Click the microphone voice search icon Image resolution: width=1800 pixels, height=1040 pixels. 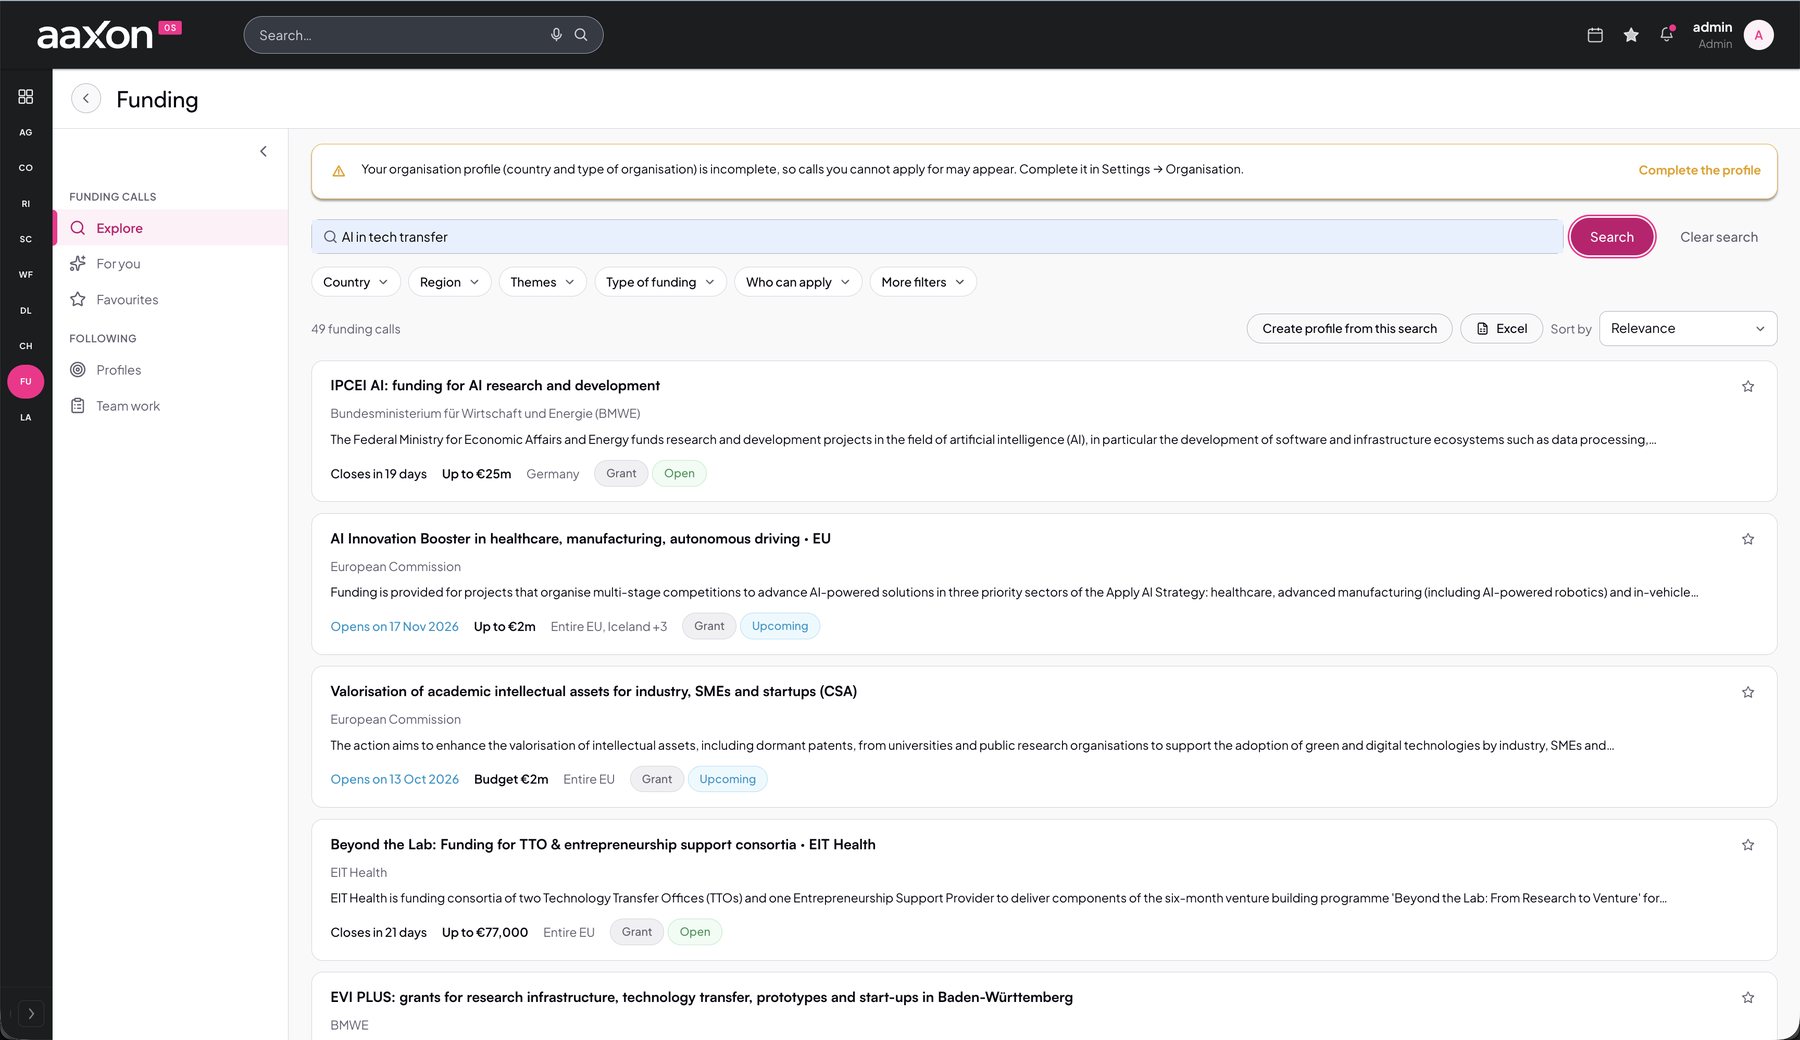click(556, 35)
